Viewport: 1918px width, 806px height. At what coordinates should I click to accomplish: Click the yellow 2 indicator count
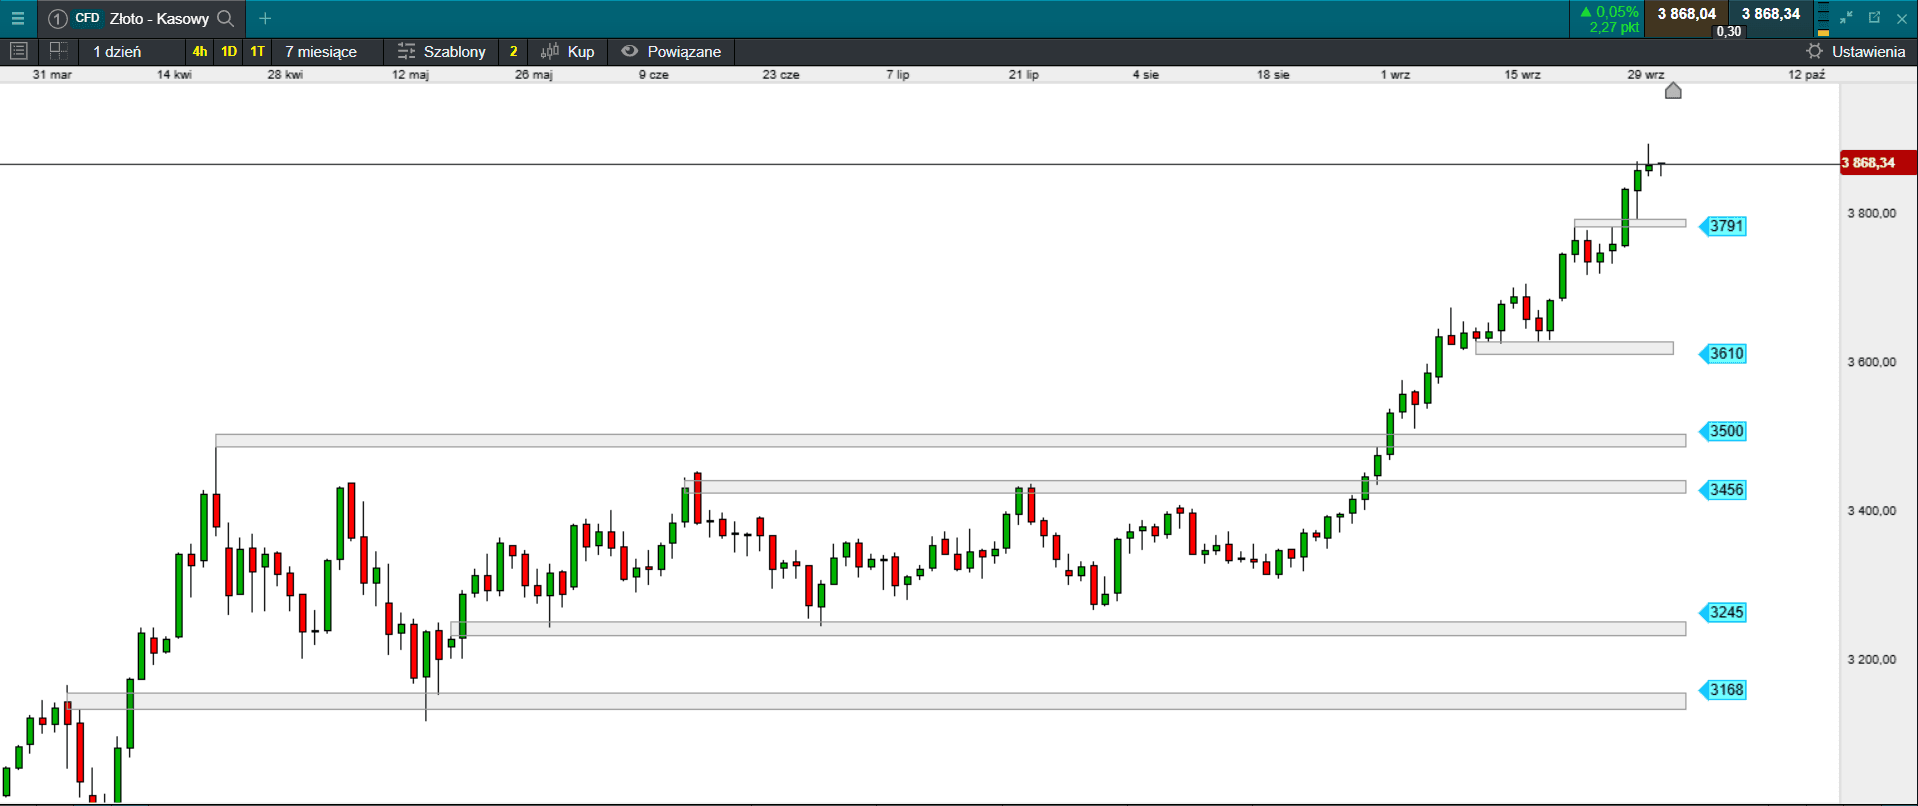(513, 51)
